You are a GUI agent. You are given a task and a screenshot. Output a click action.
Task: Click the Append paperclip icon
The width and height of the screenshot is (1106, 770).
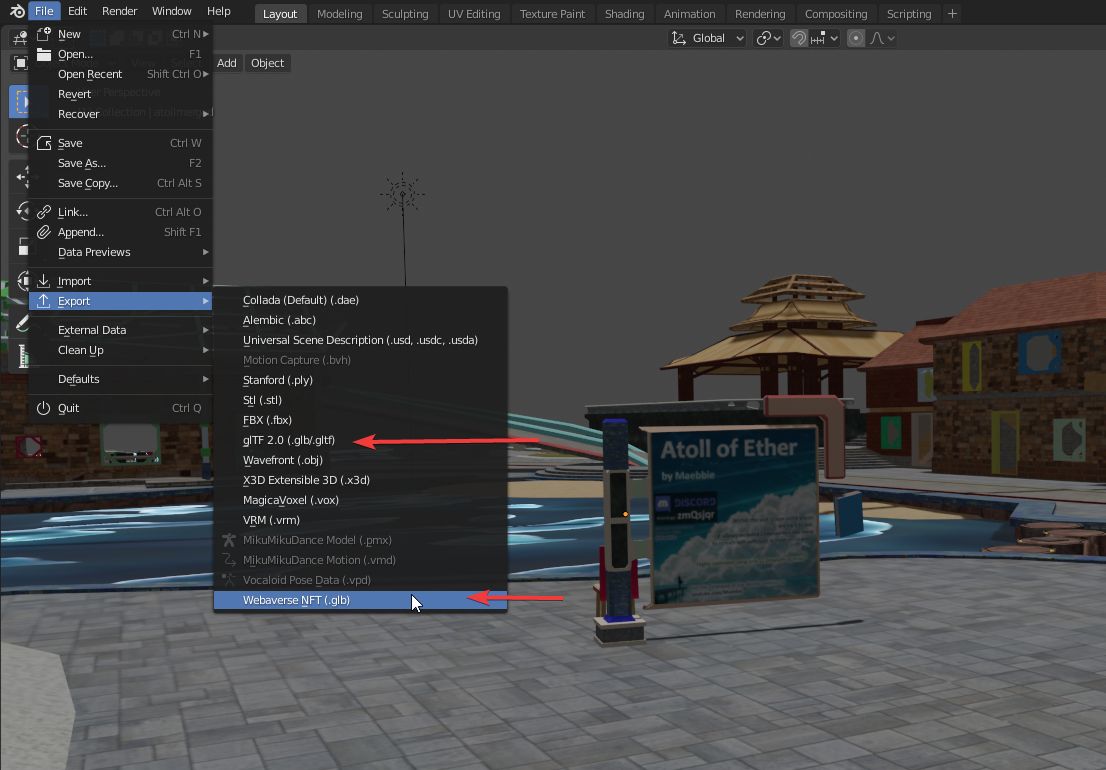44,232
